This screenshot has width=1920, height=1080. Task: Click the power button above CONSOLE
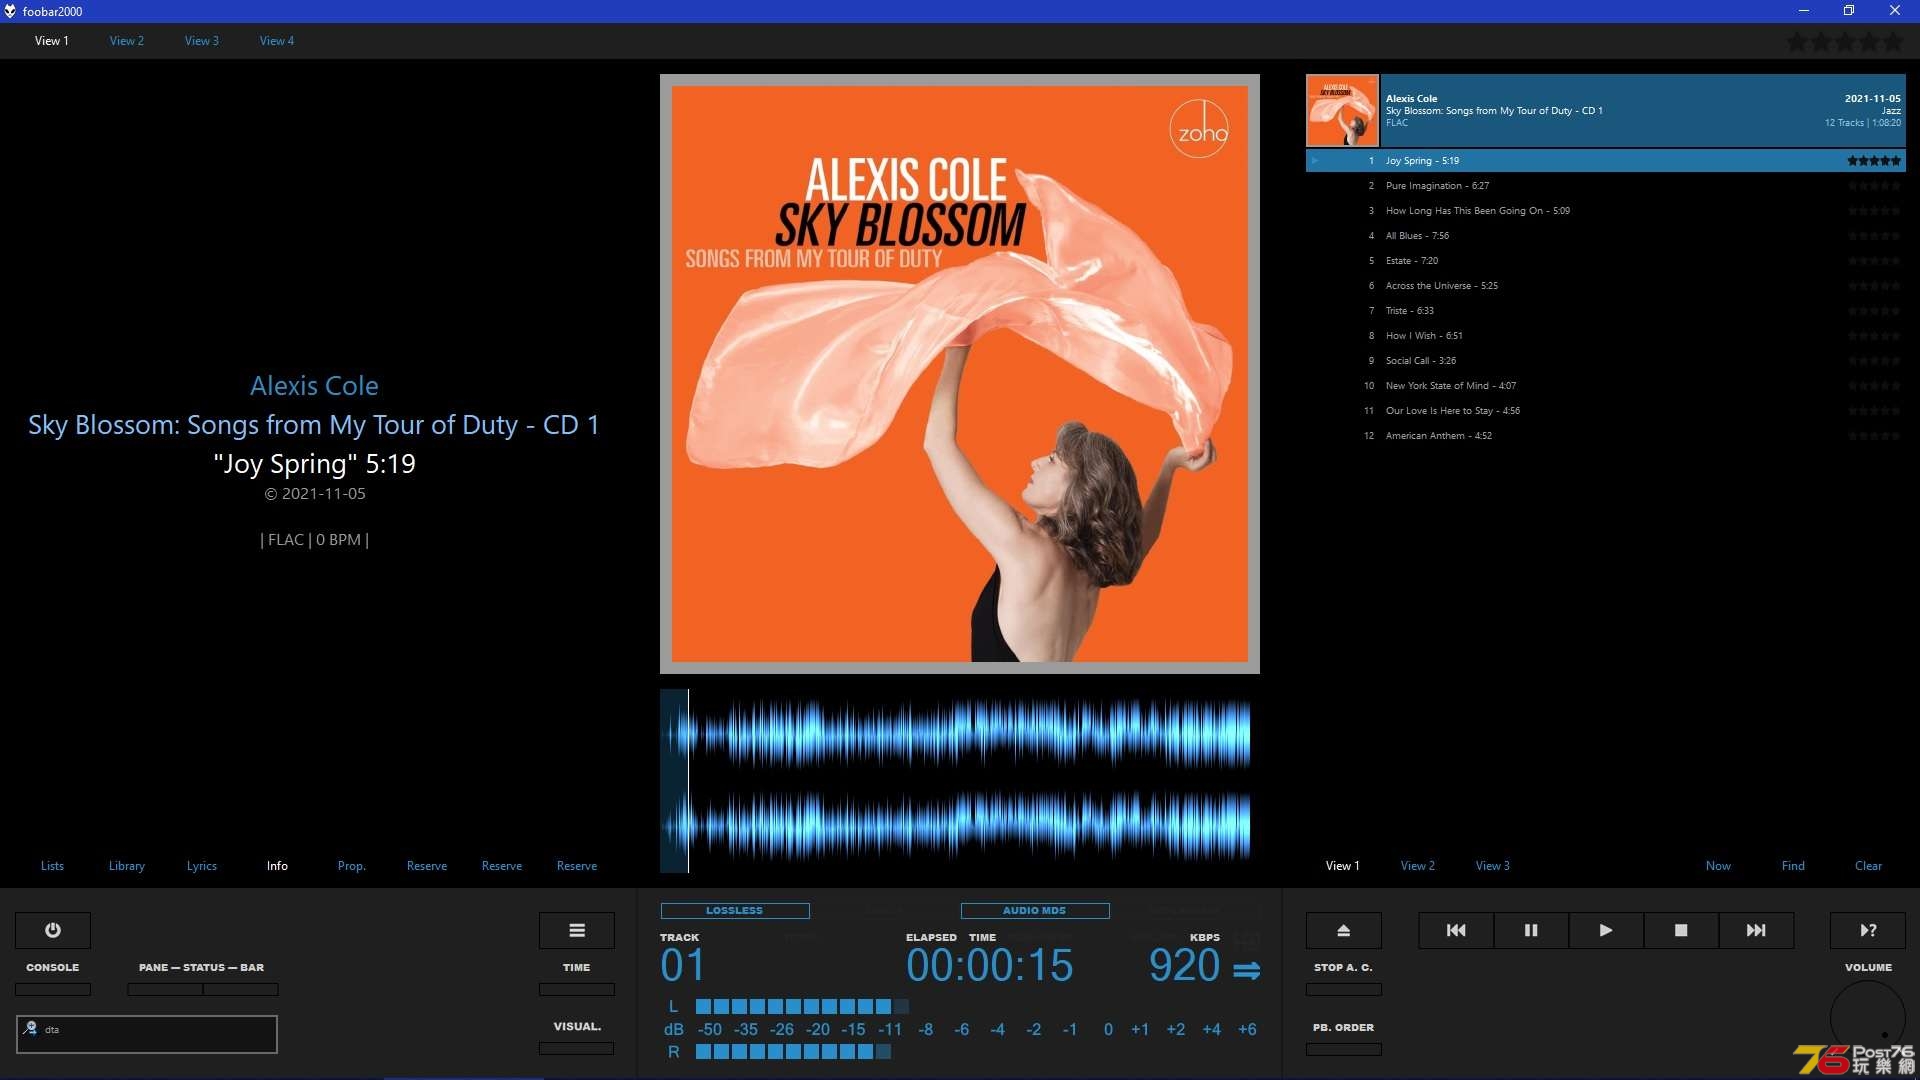[x=53, y=930]
